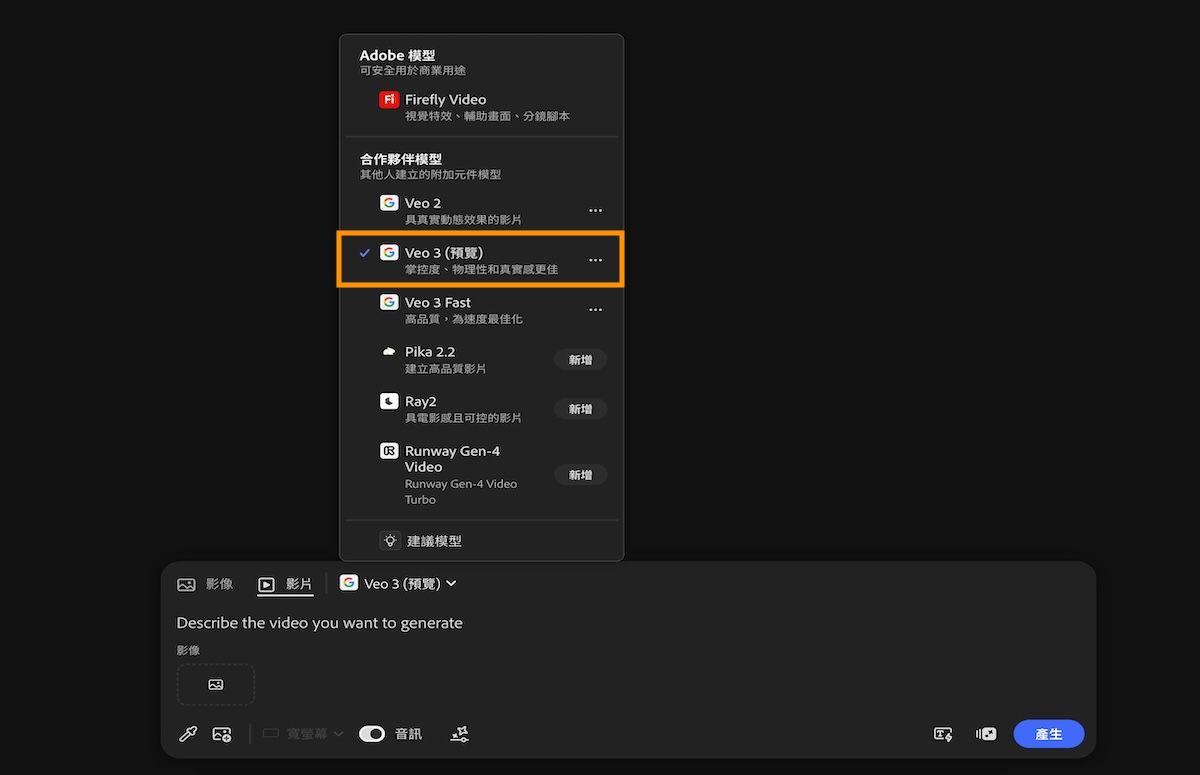This screenshot has width=1200, height=775.
Task: Click 新增 next to Ray2
Action: point(580,409)
